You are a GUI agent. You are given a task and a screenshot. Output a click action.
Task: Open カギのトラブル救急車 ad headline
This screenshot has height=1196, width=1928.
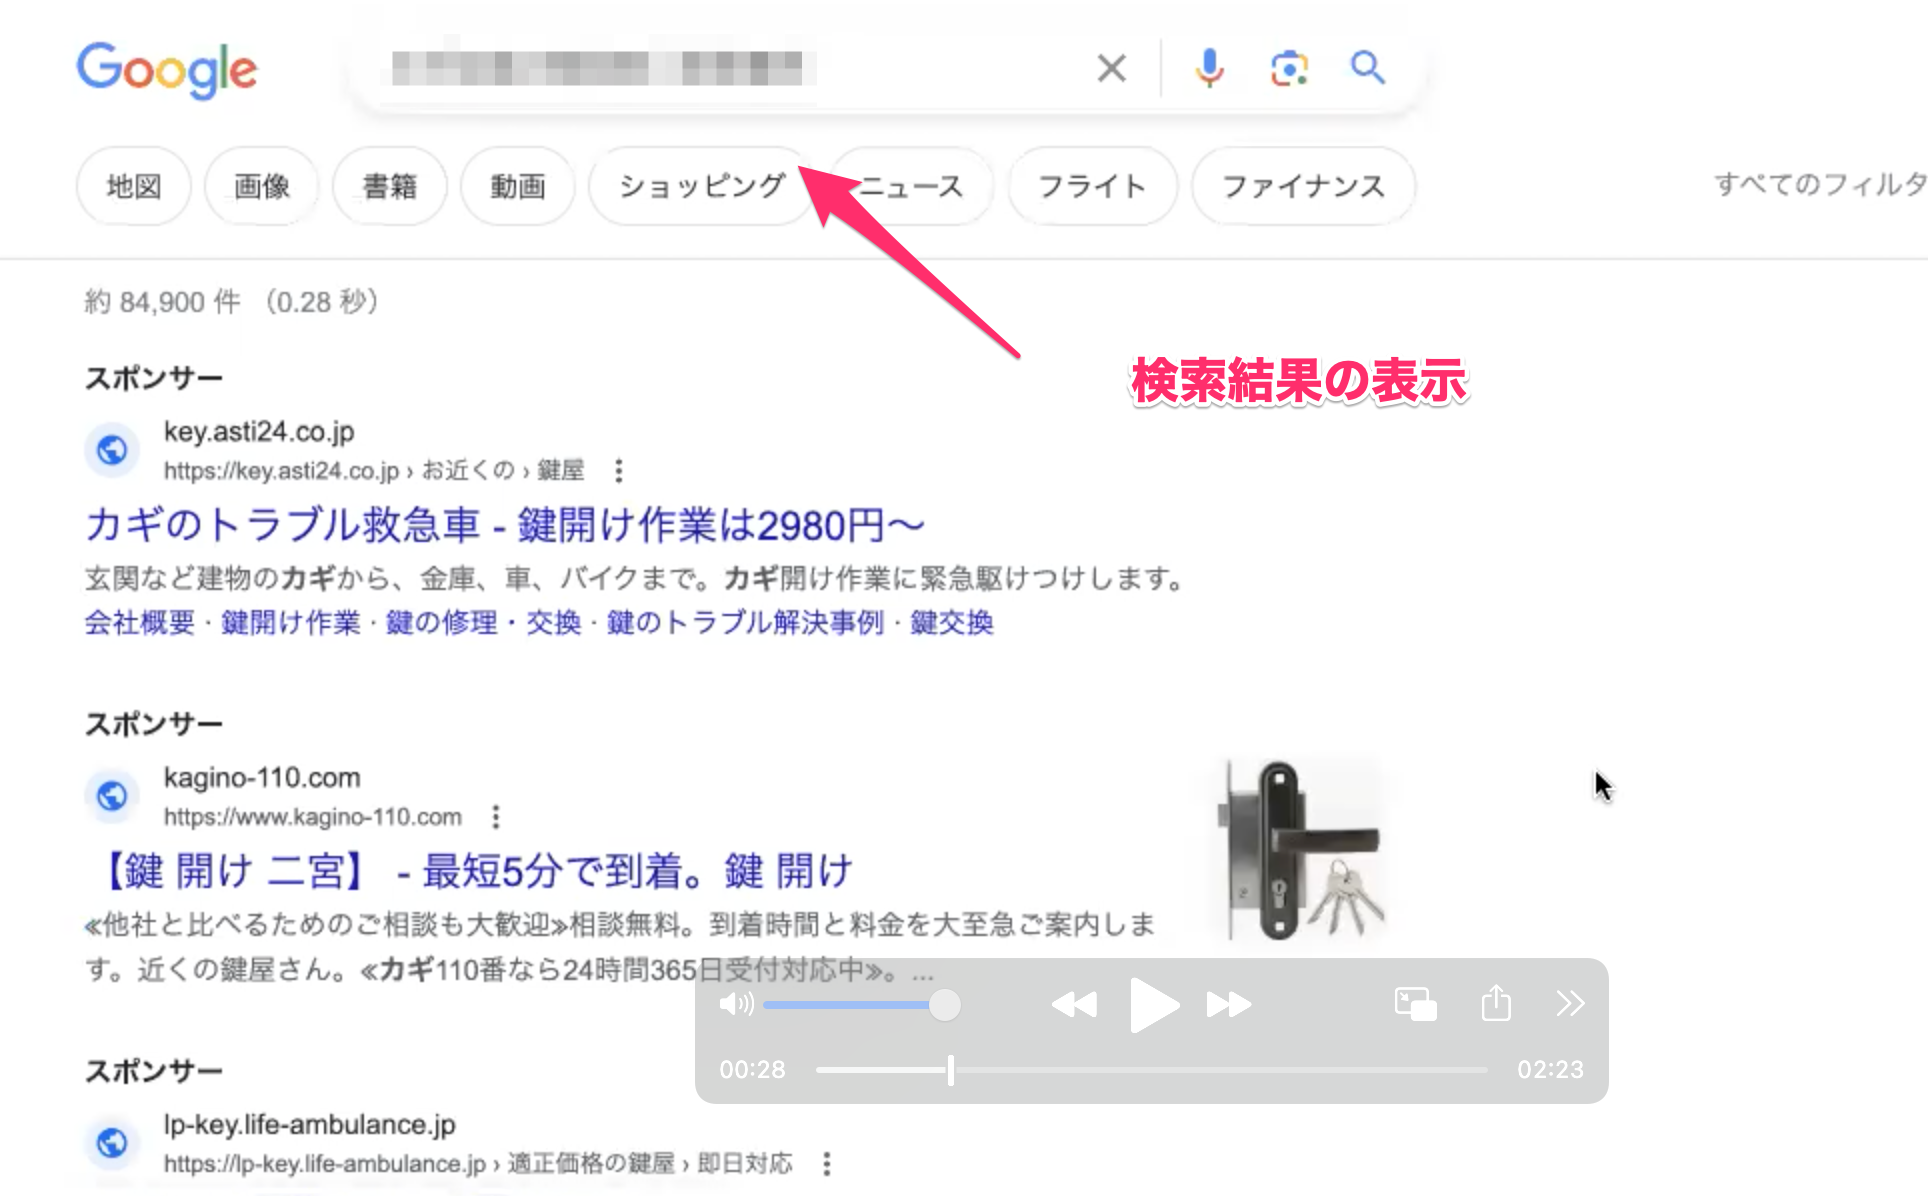click(505, 525)
